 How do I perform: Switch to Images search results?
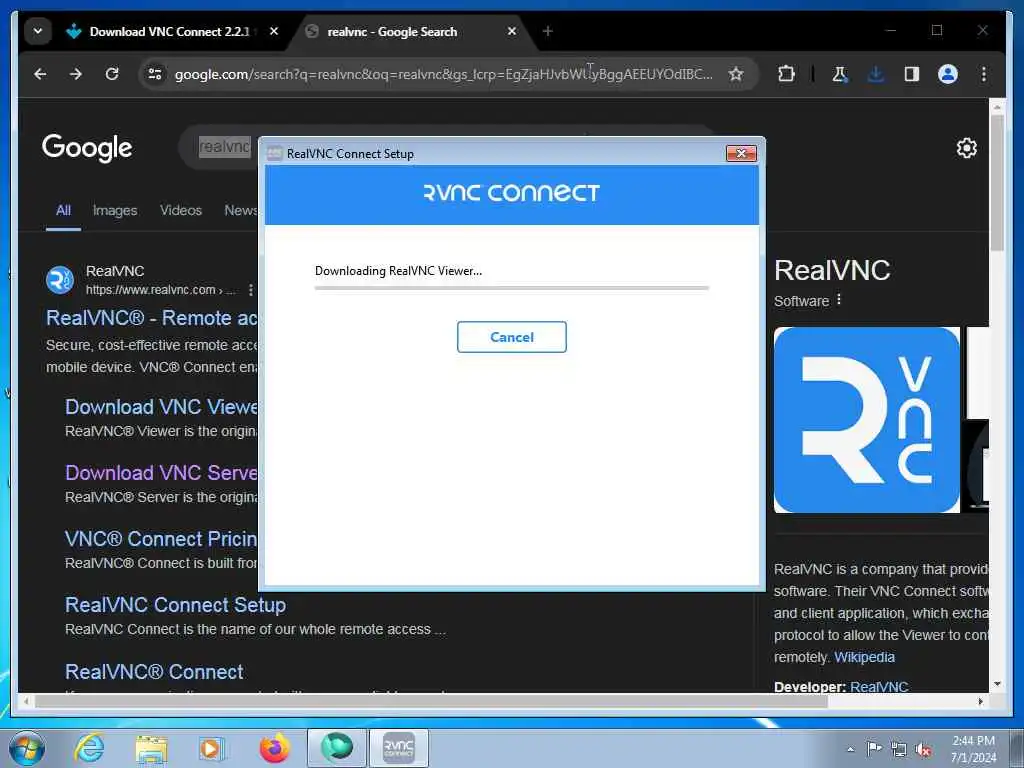pos(115,210)
